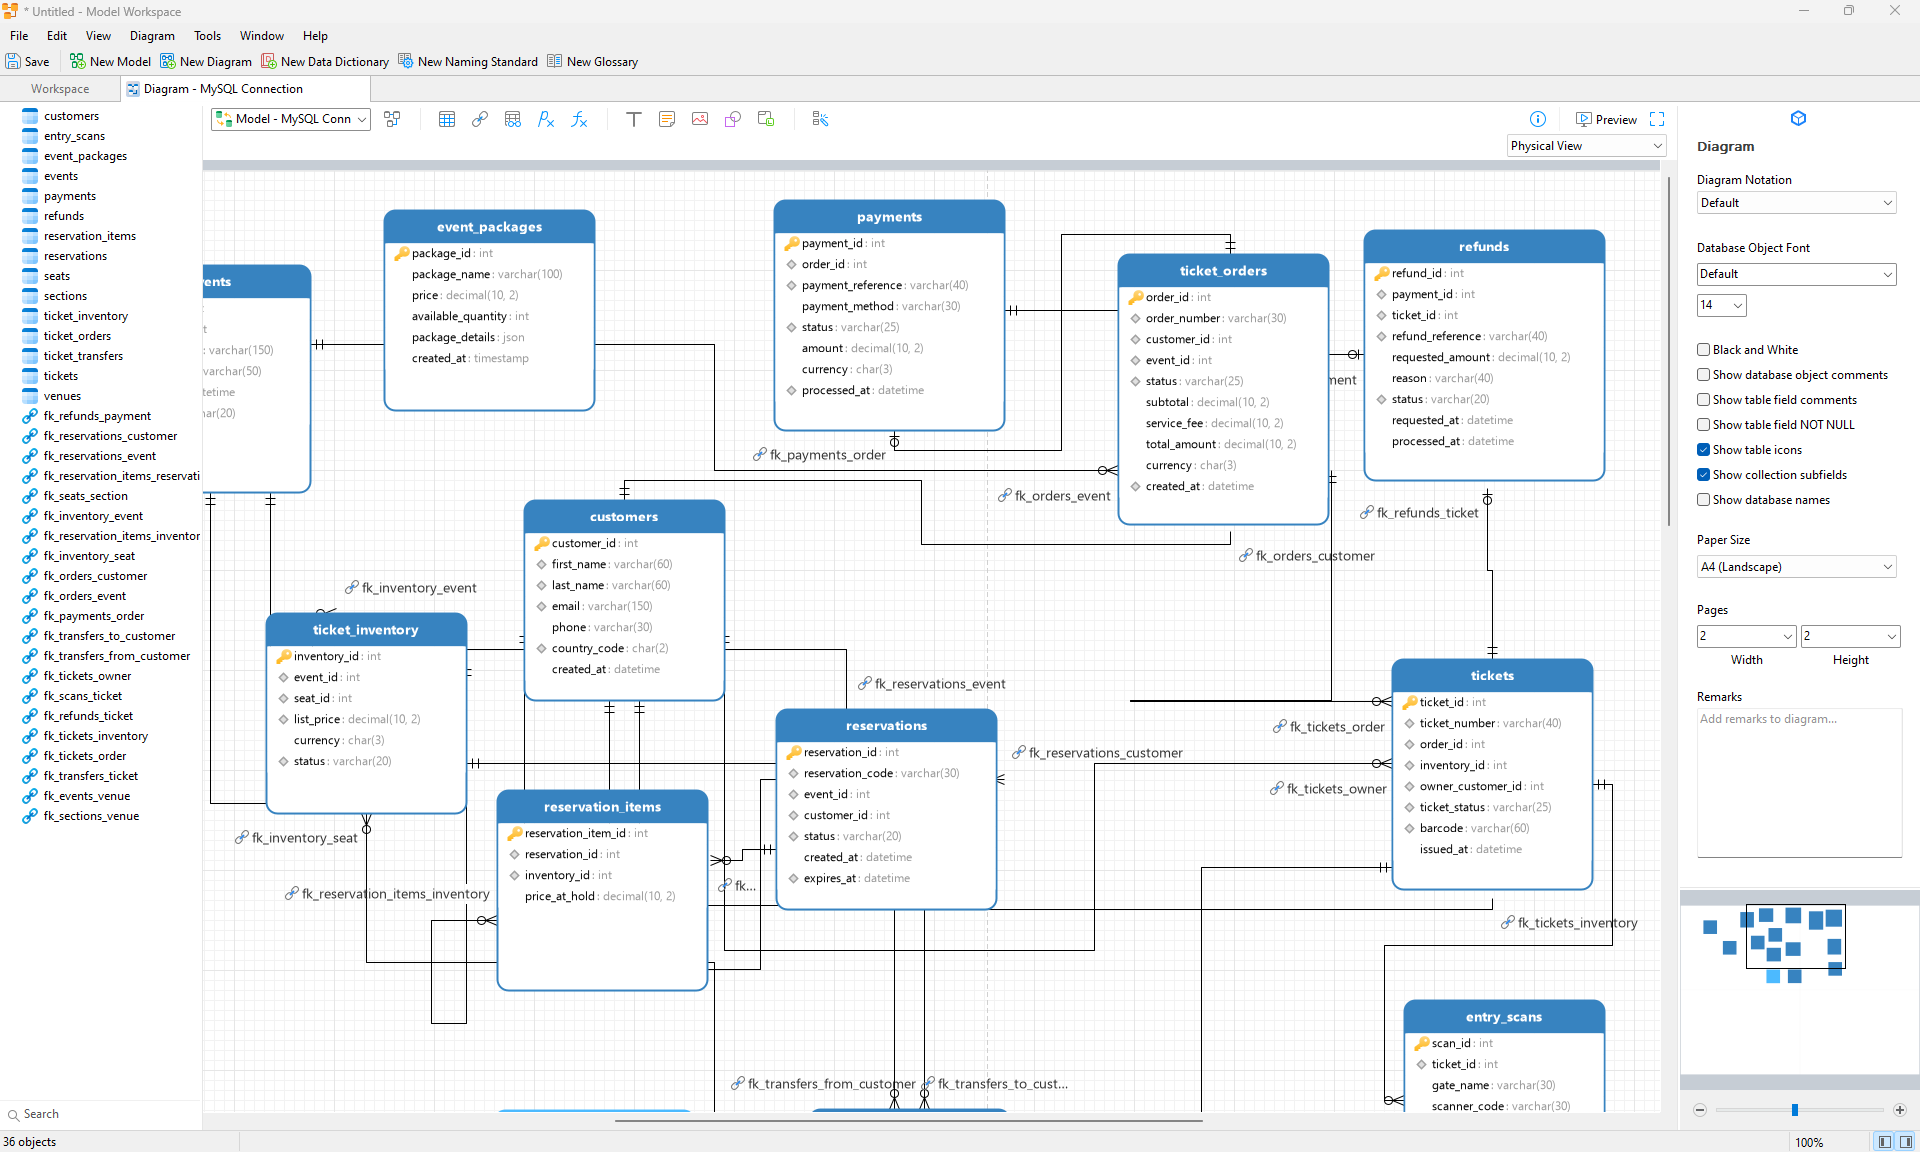Viewport: 1920px width, 1152px height.
Task: Click the zoom slider handle
Action: (x=1795, y=1110)
